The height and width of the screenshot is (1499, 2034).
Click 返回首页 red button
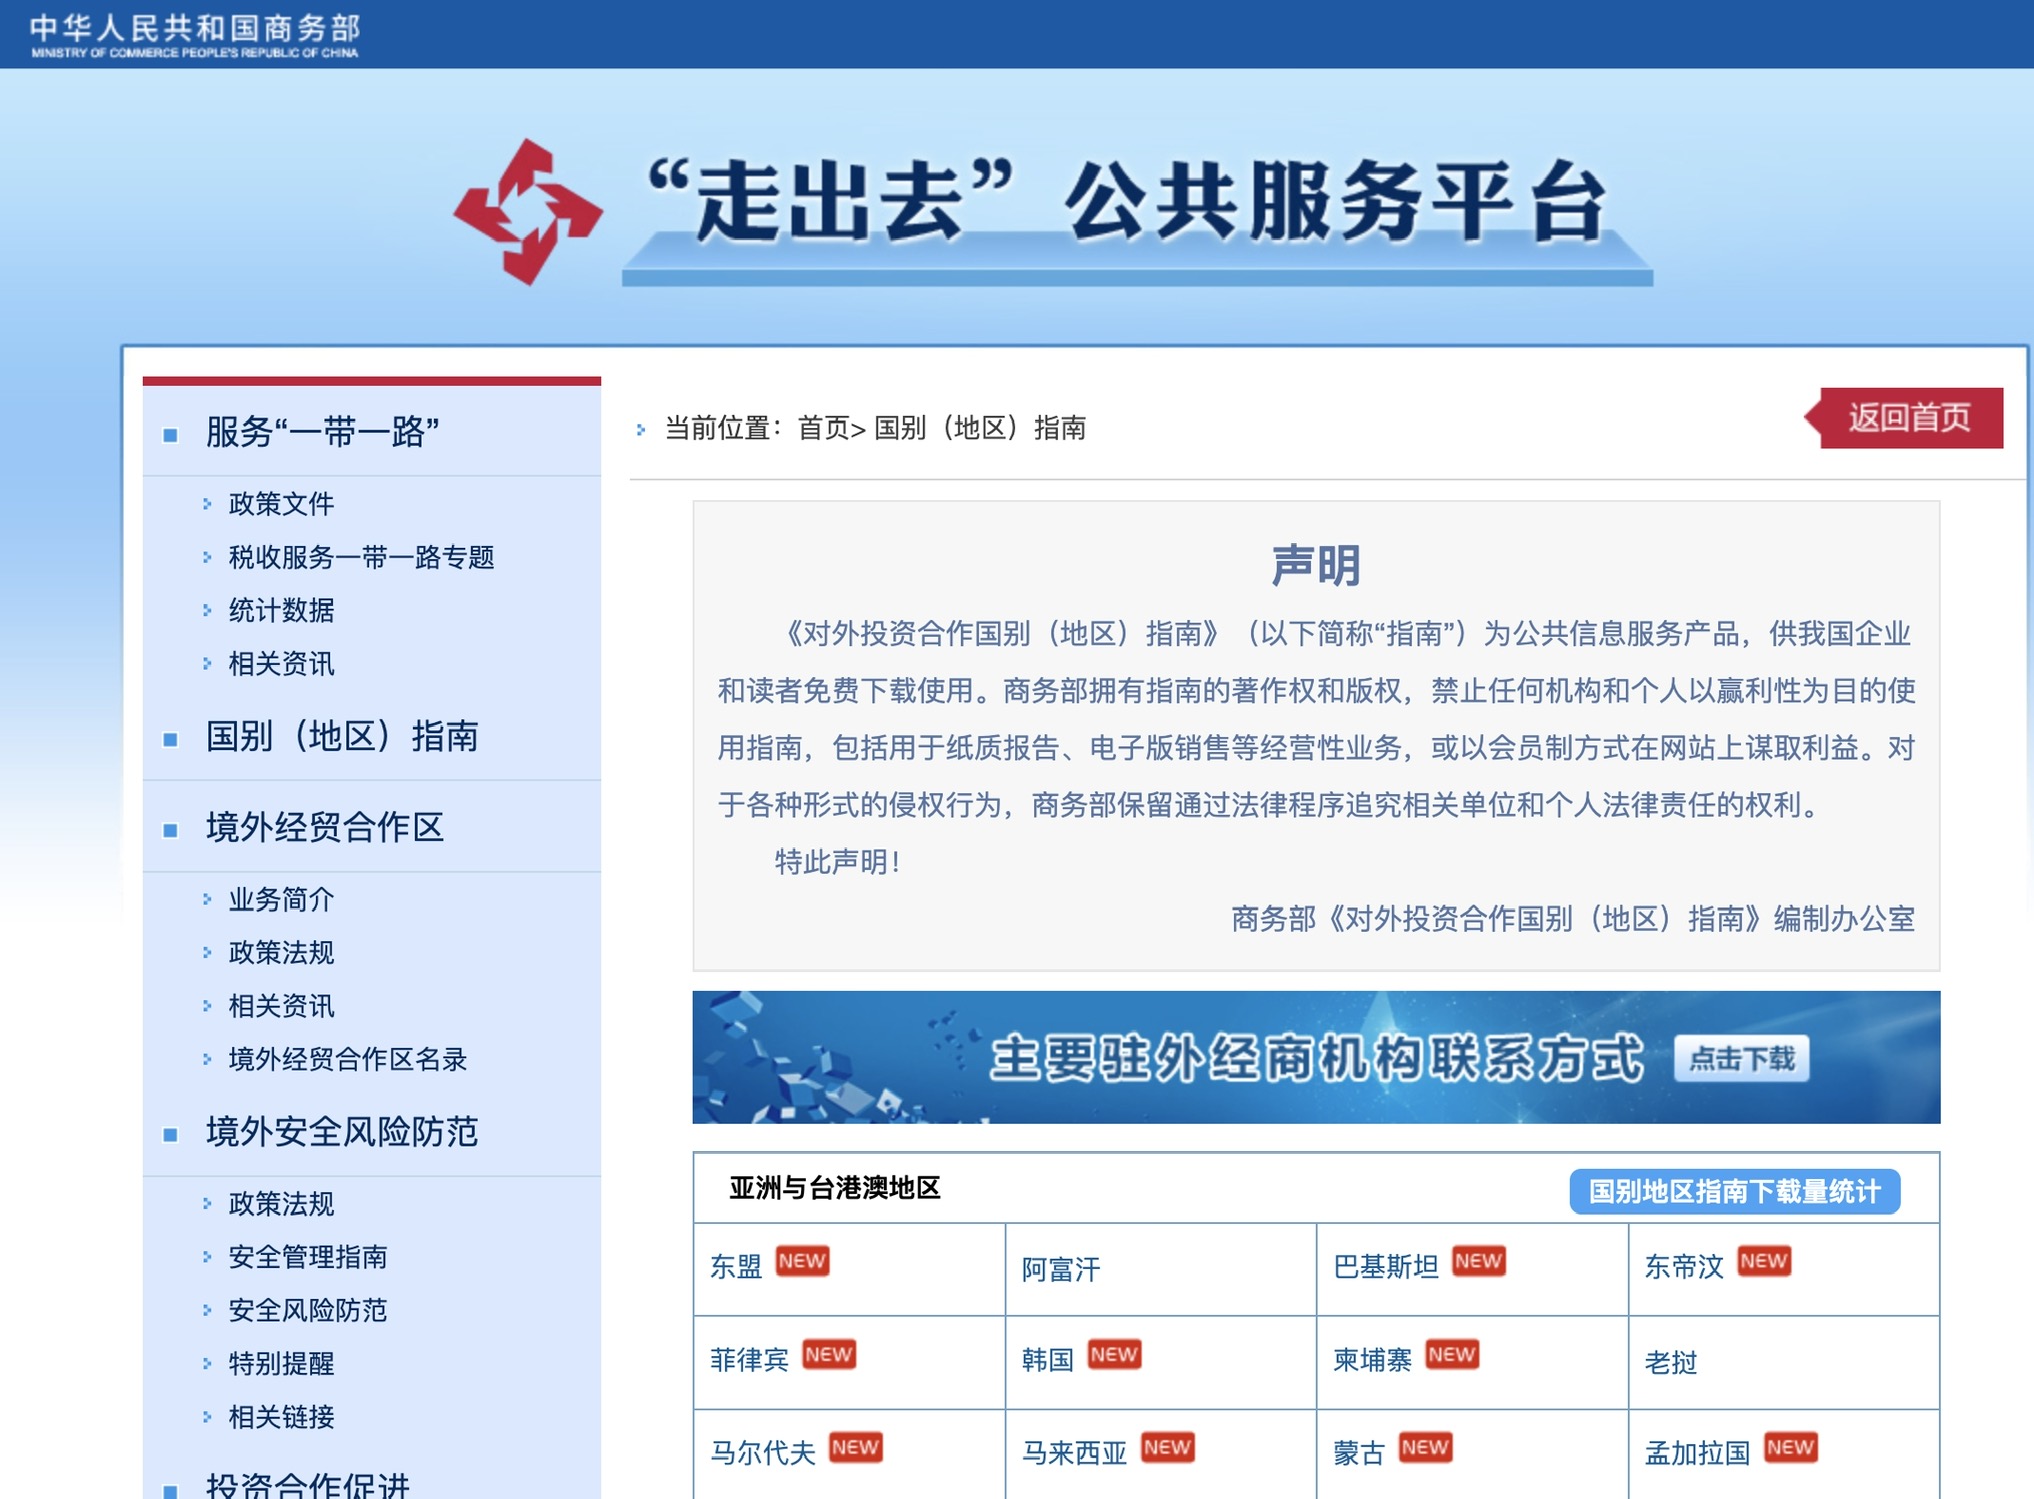[1908, 417]
